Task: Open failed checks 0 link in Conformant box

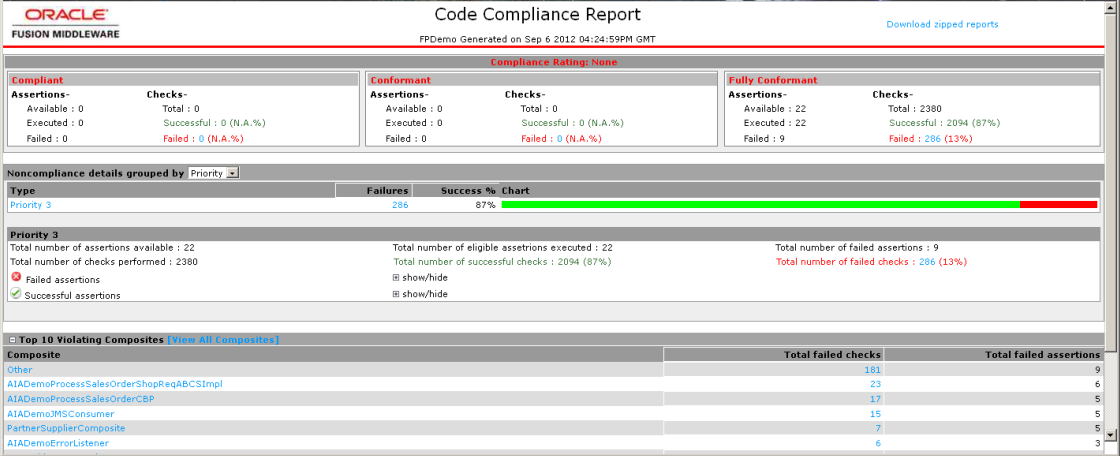Action: (x=559, y=139)
